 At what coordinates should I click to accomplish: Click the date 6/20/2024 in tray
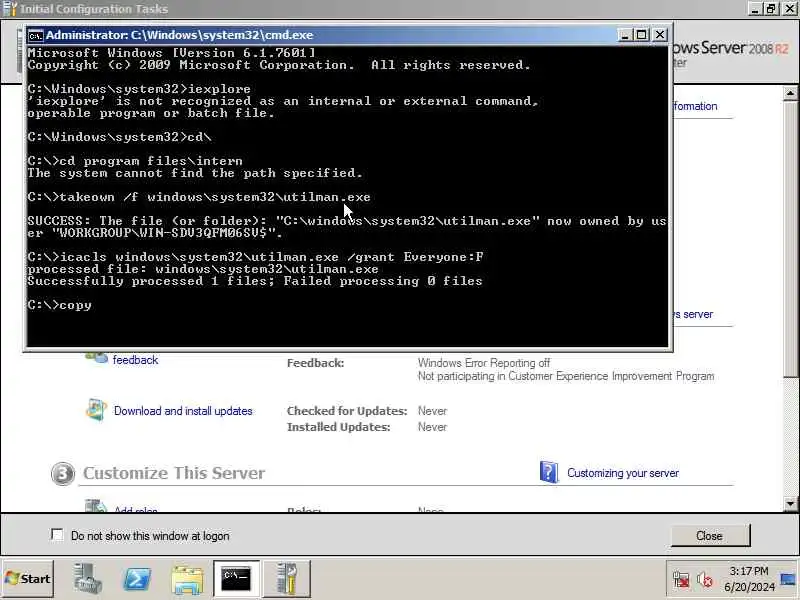[749, 587]
